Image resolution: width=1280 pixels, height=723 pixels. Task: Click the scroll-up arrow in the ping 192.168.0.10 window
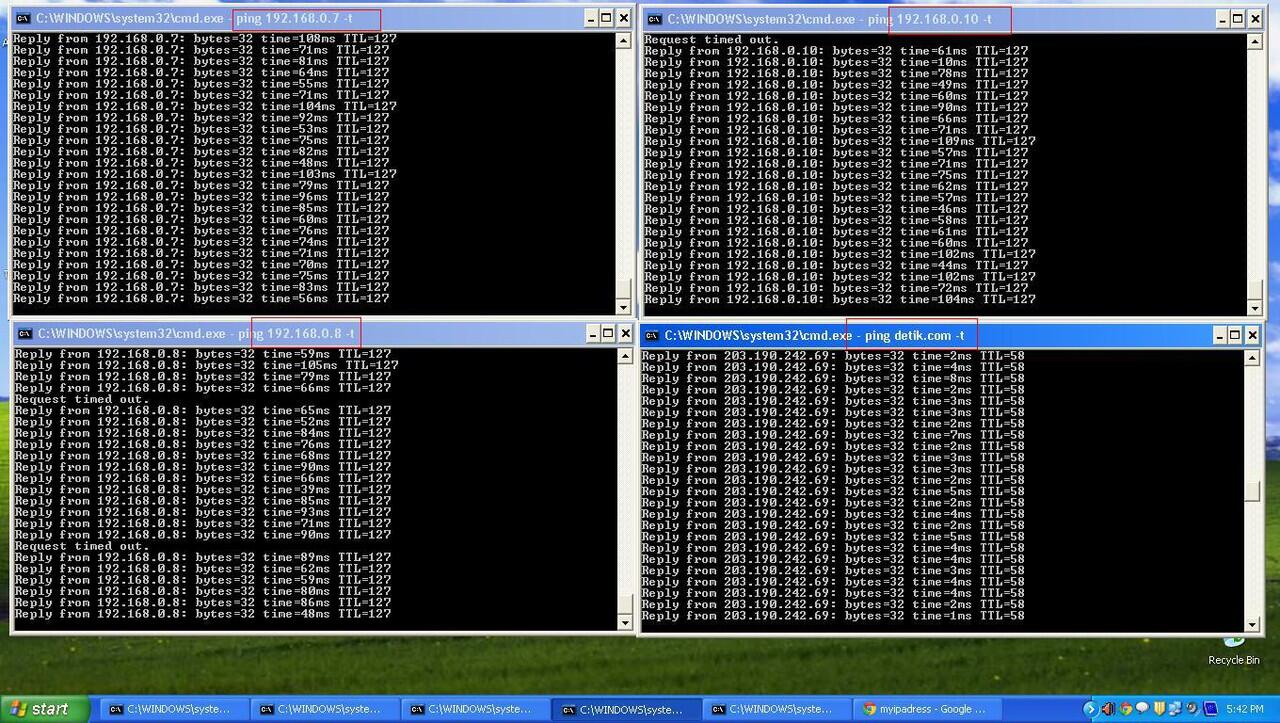click(x=1255, y=42)
